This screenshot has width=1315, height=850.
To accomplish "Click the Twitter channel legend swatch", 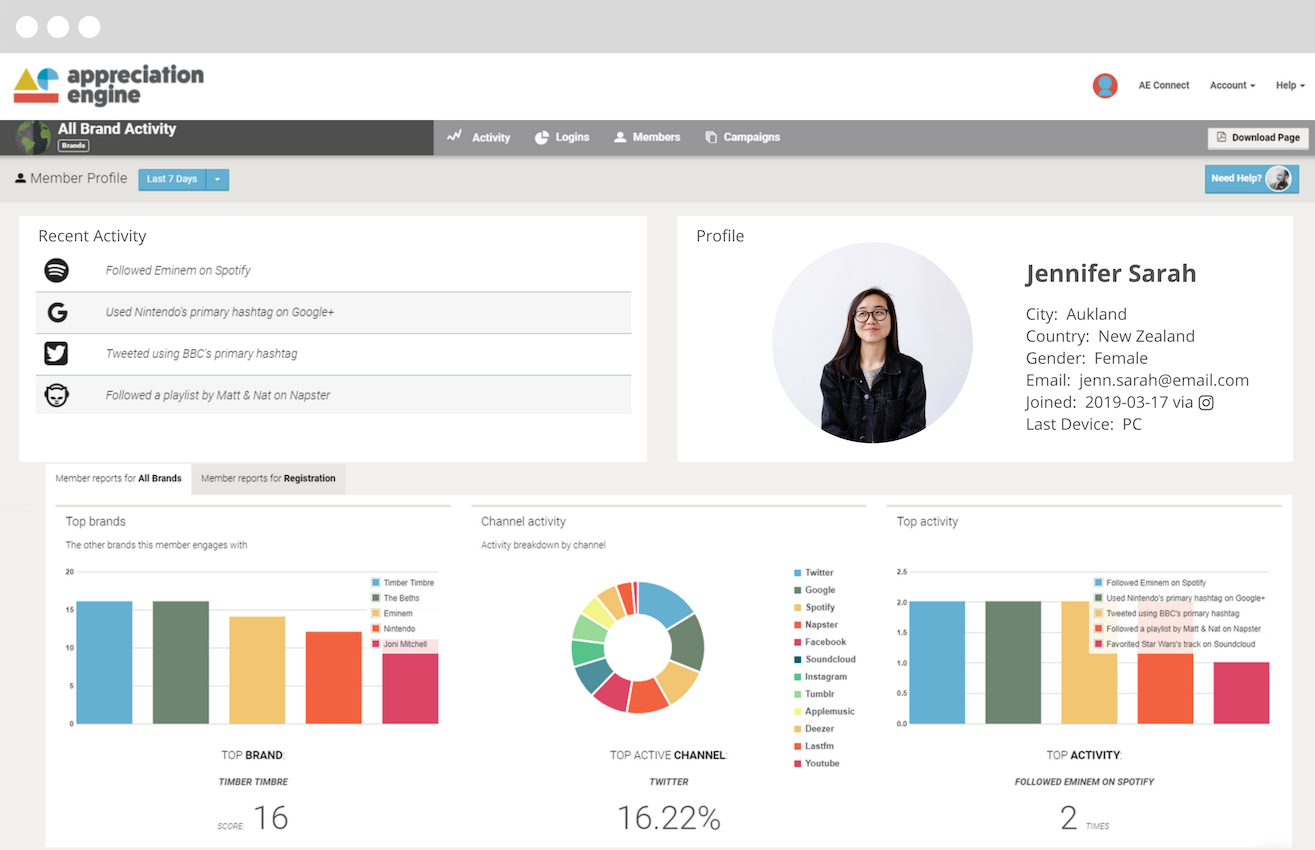I will (798, 573).
